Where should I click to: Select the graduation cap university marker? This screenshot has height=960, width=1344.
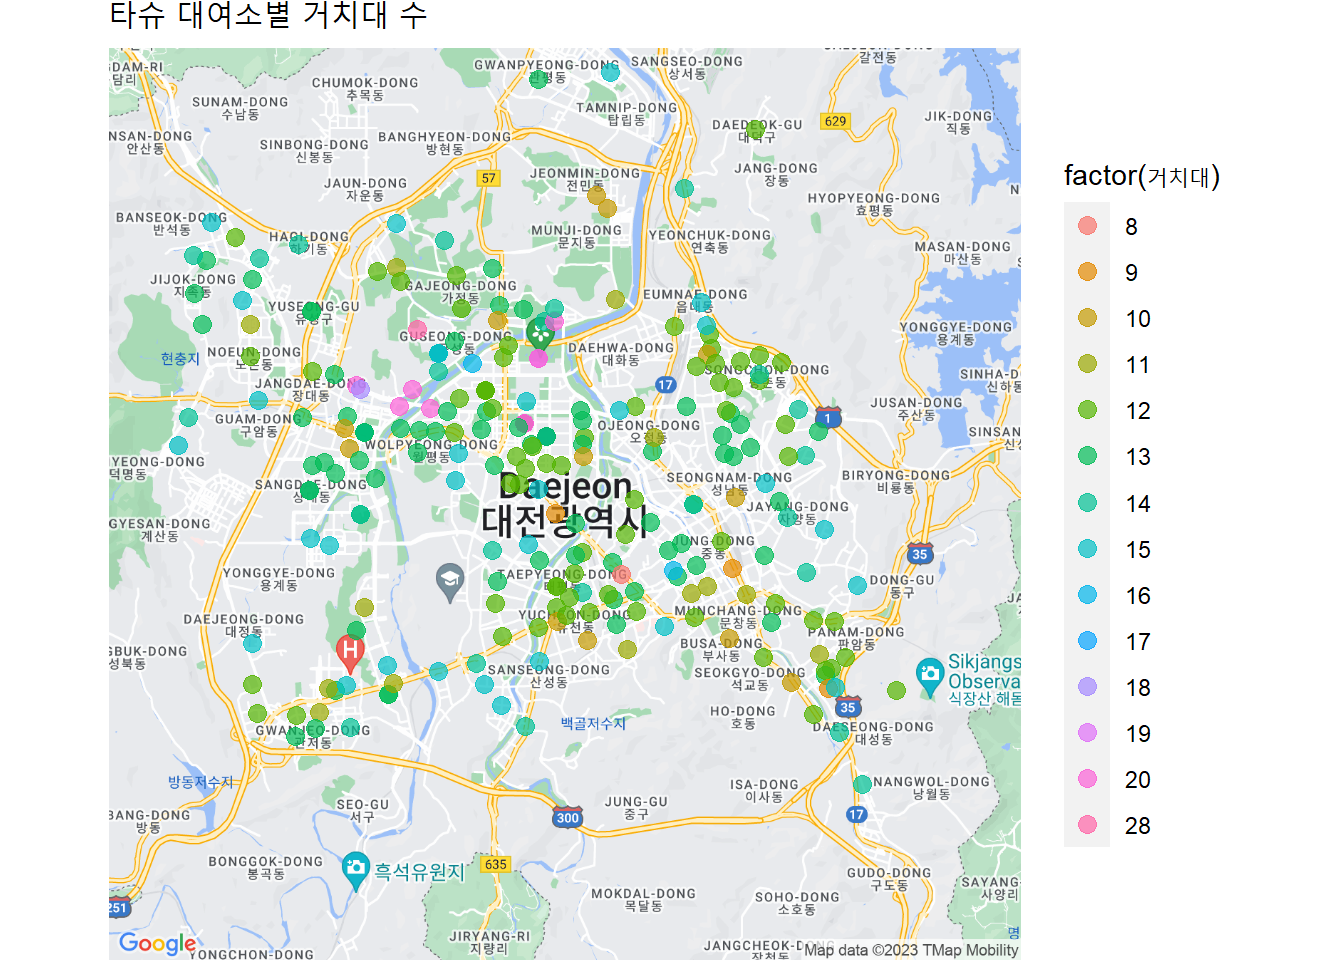coord(450,580)
